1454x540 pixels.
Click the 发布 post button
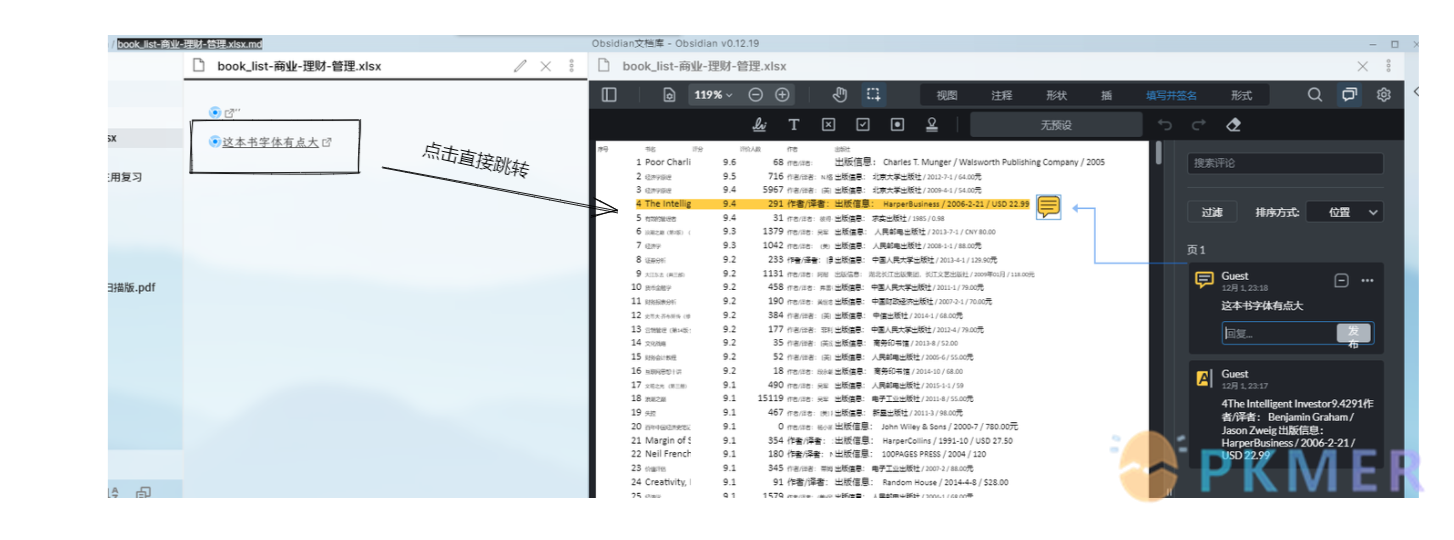click(x=1353, y=334)
